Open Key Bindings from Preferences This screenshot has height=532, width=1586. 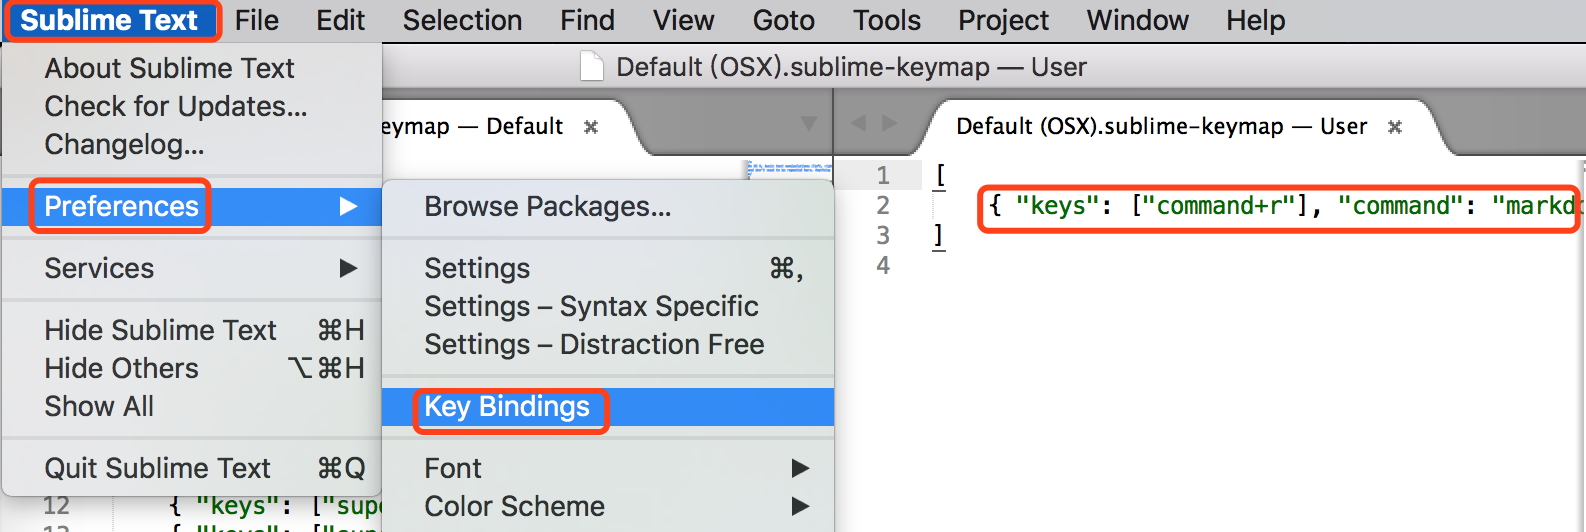coord(507,407)
